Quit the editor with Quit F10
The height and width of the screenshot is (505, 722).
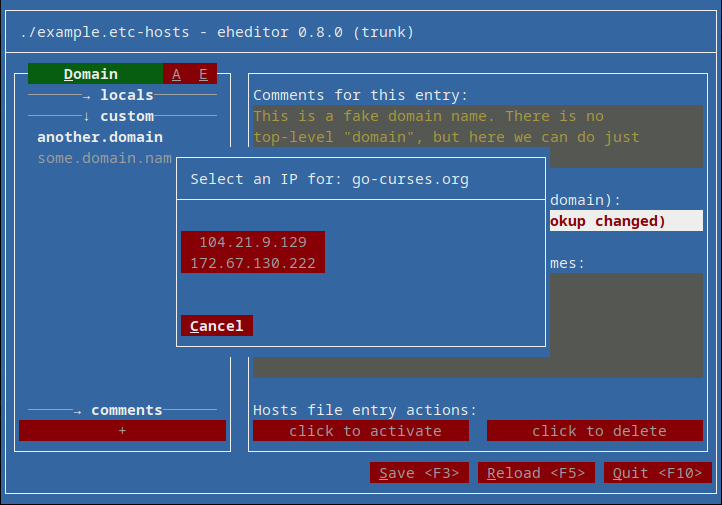coord(658,473)
